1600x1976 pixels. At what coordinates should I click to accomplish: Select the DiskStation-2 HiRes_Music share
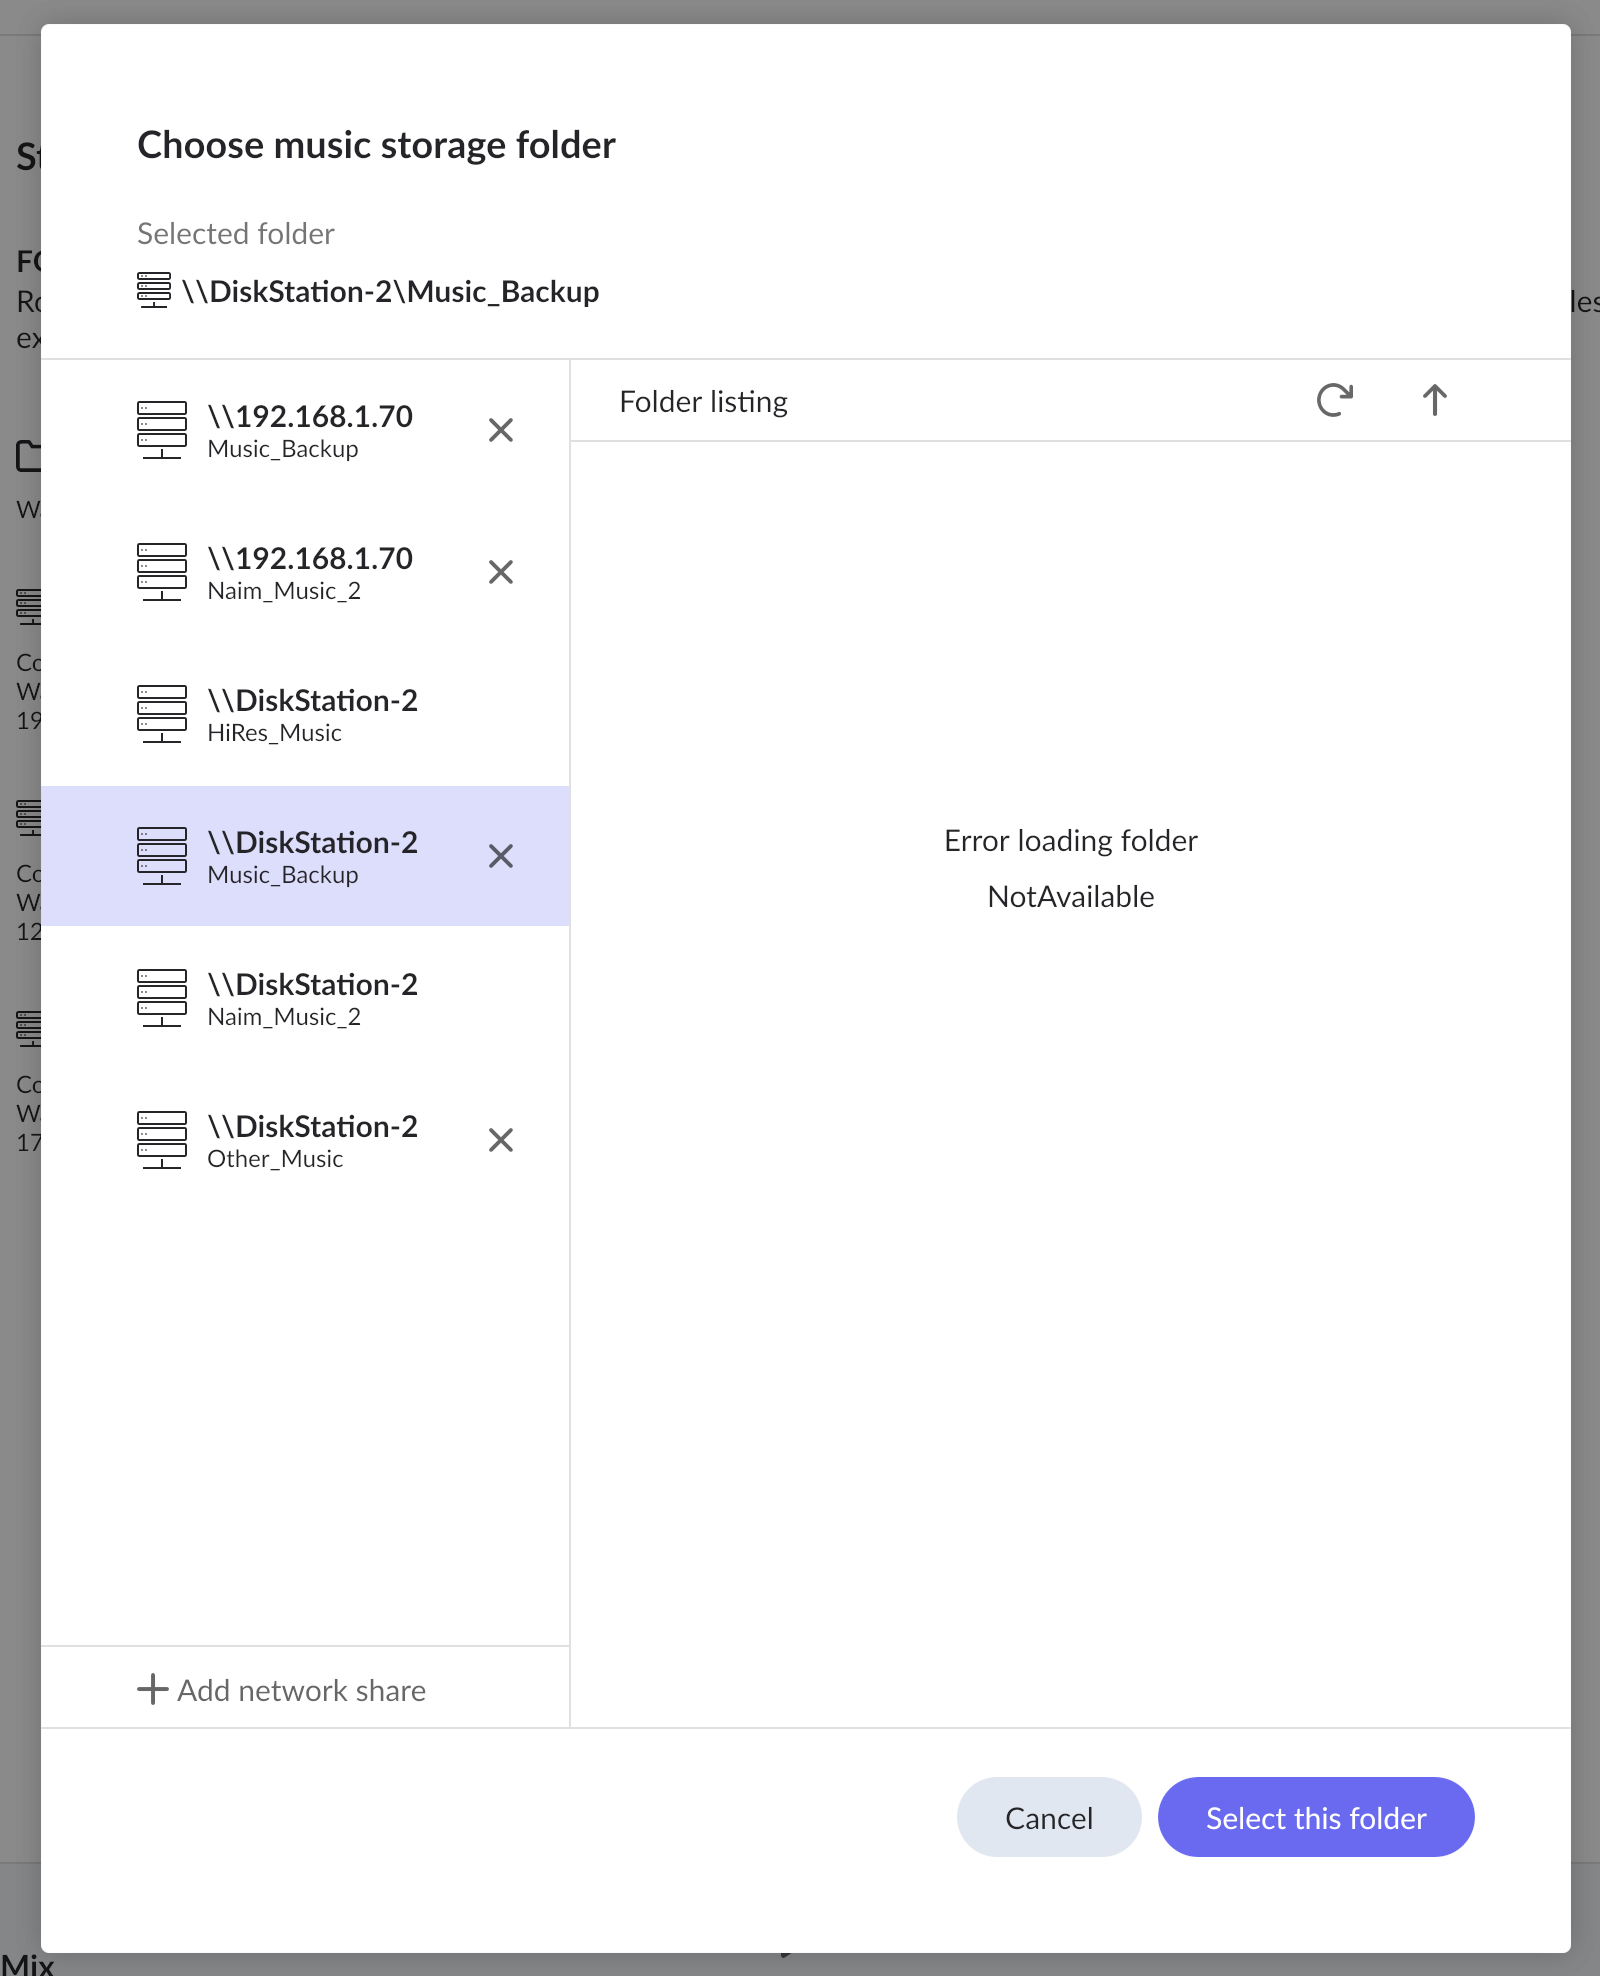tap(312, 714)
